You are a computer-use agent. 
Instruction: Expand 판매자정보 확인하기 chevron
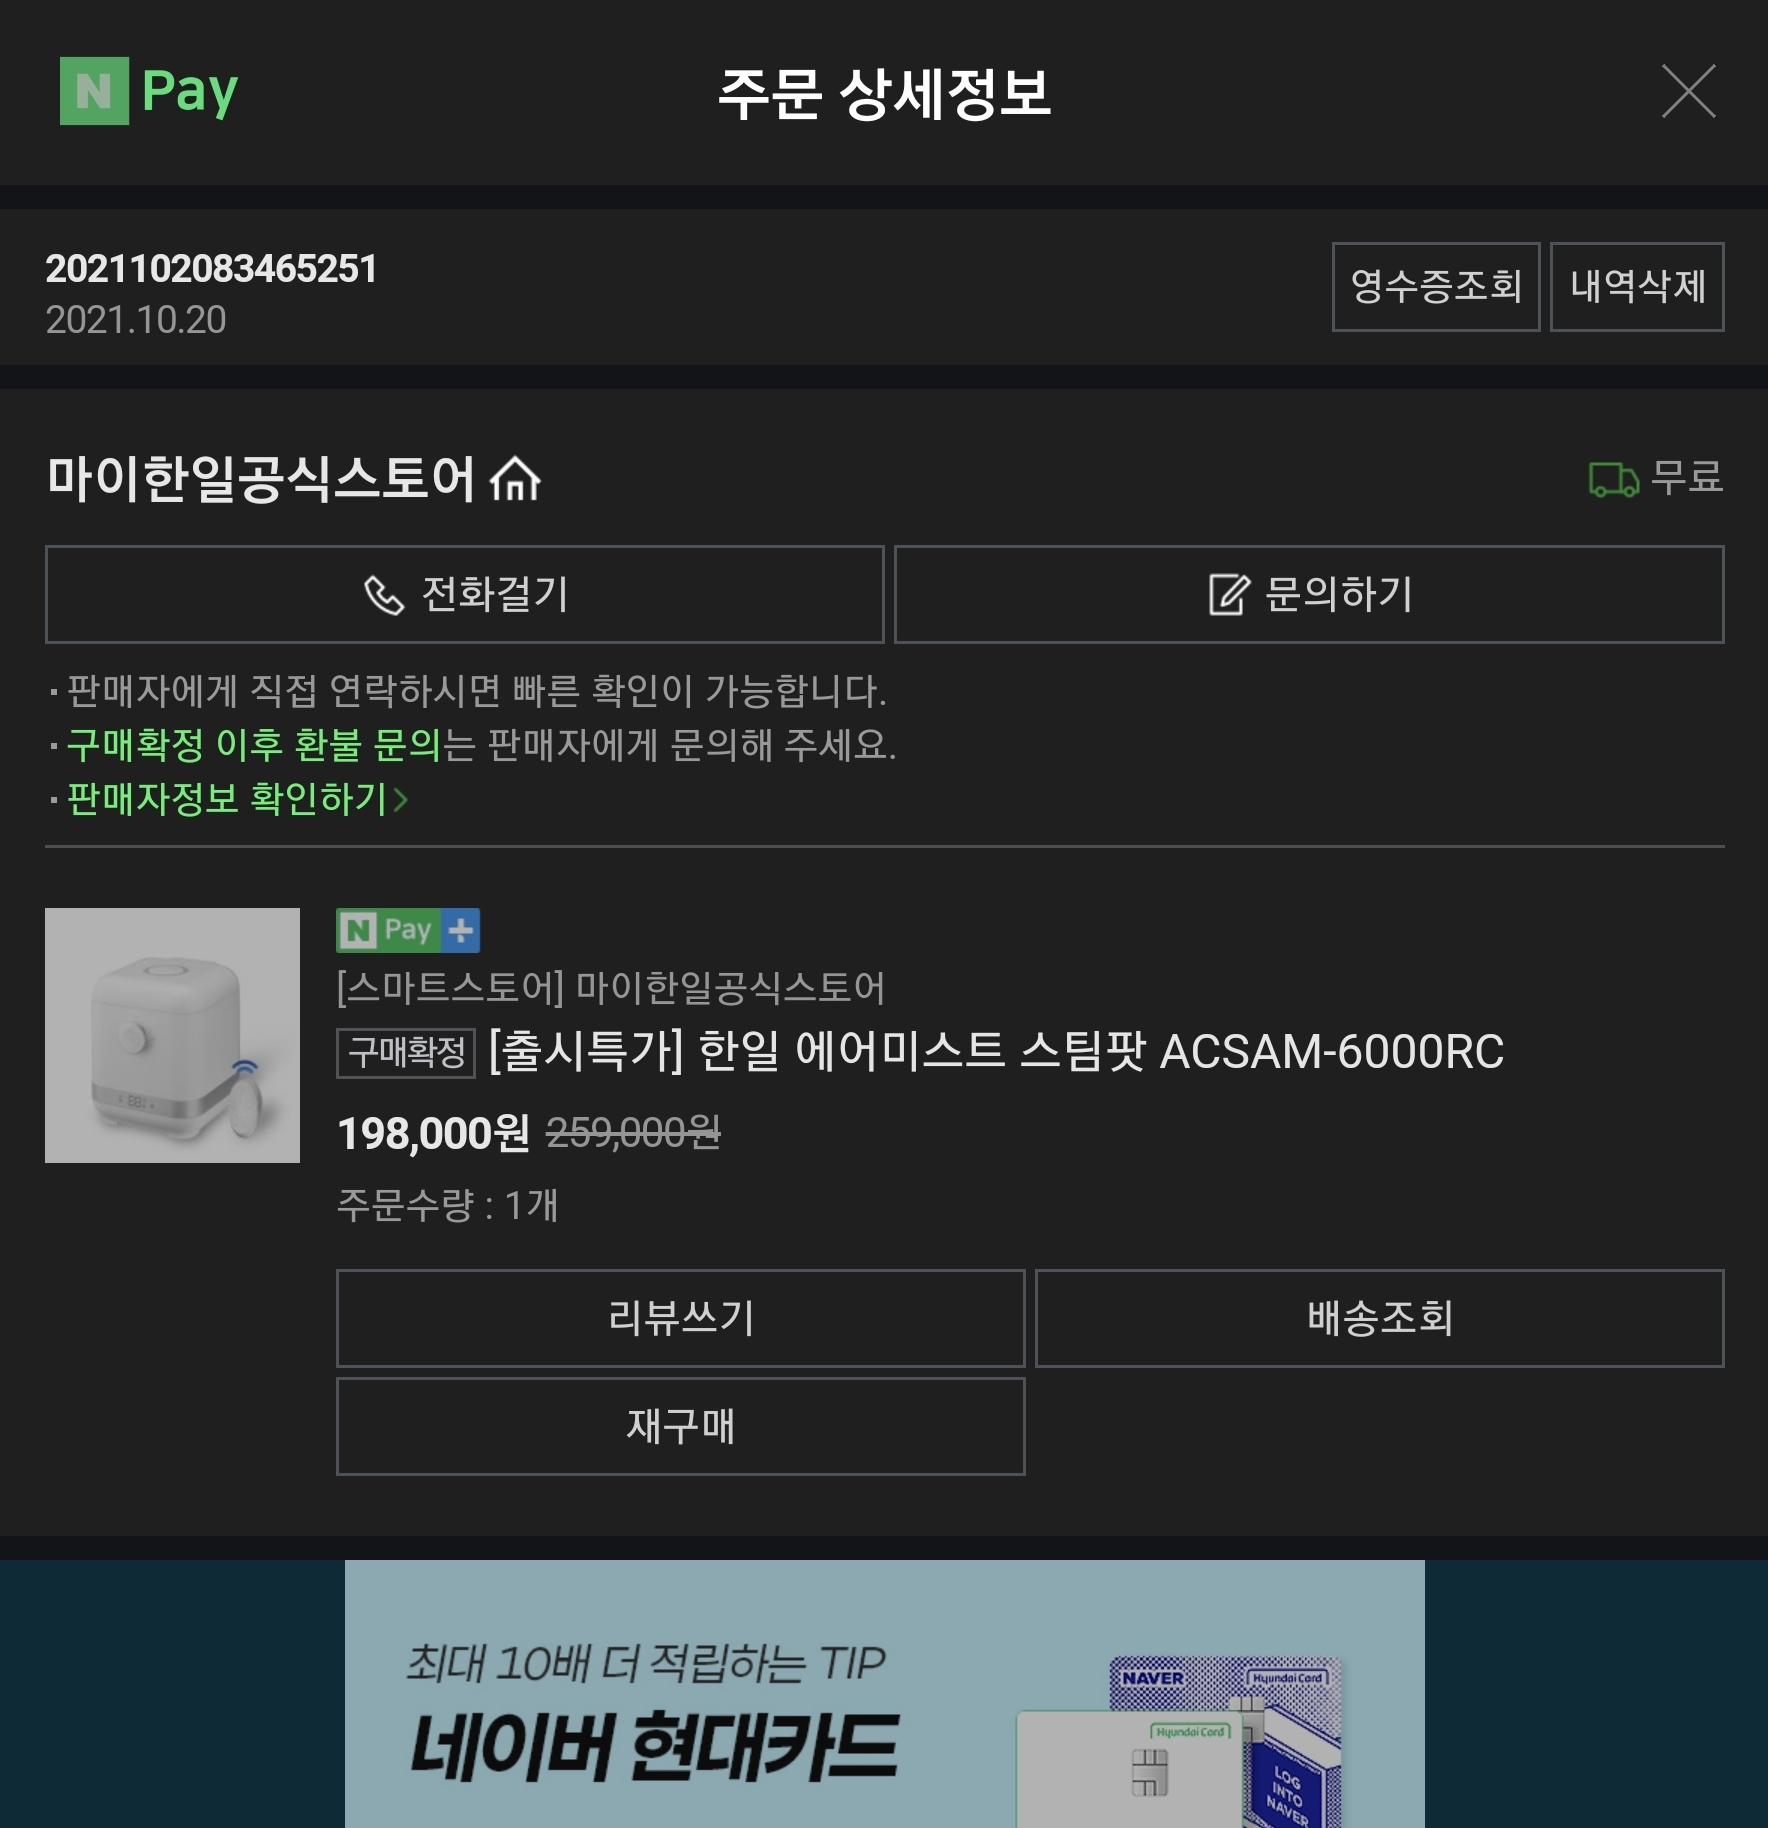[401, 800]
